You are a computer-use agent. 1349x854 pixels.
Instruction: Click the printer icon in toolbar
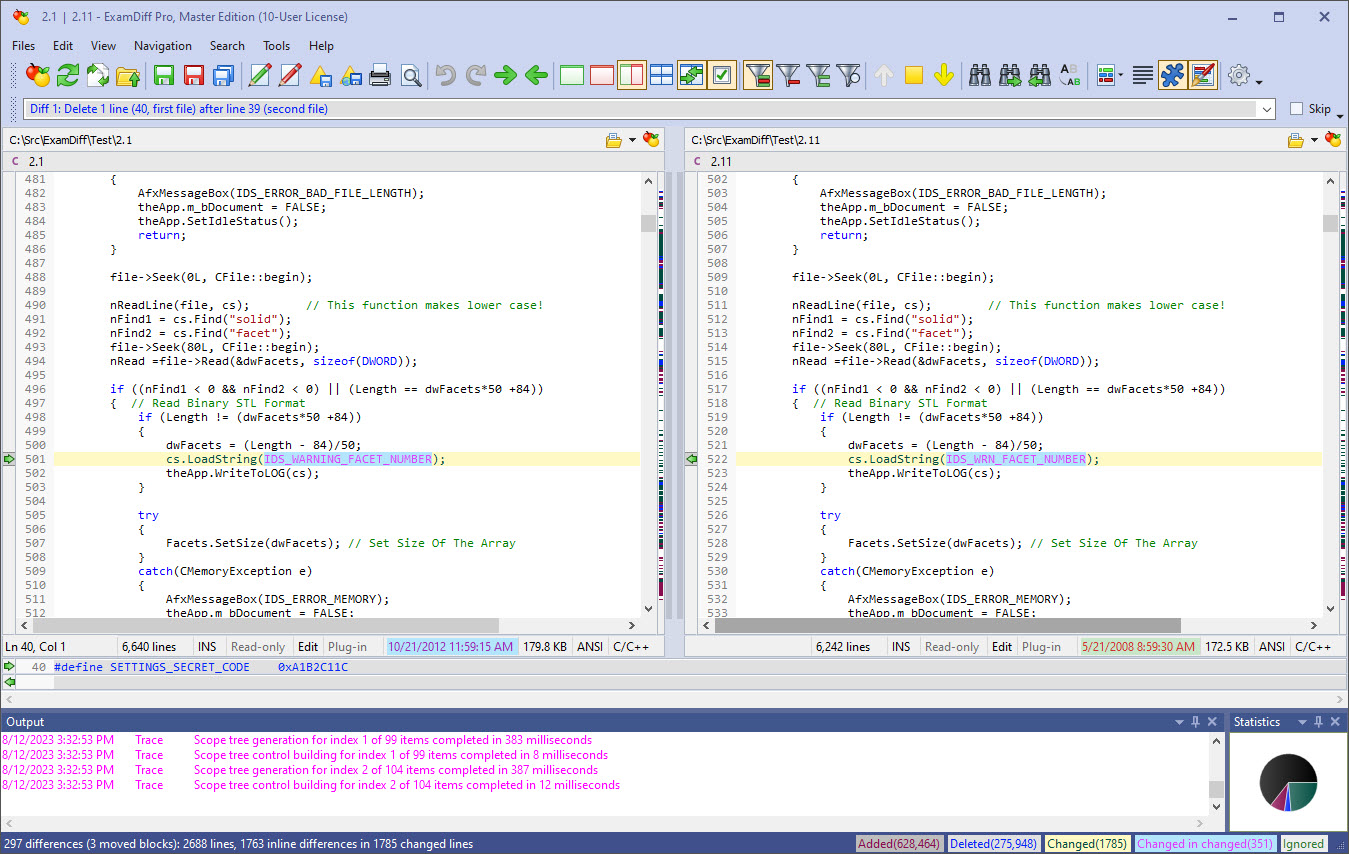[381, 75]
